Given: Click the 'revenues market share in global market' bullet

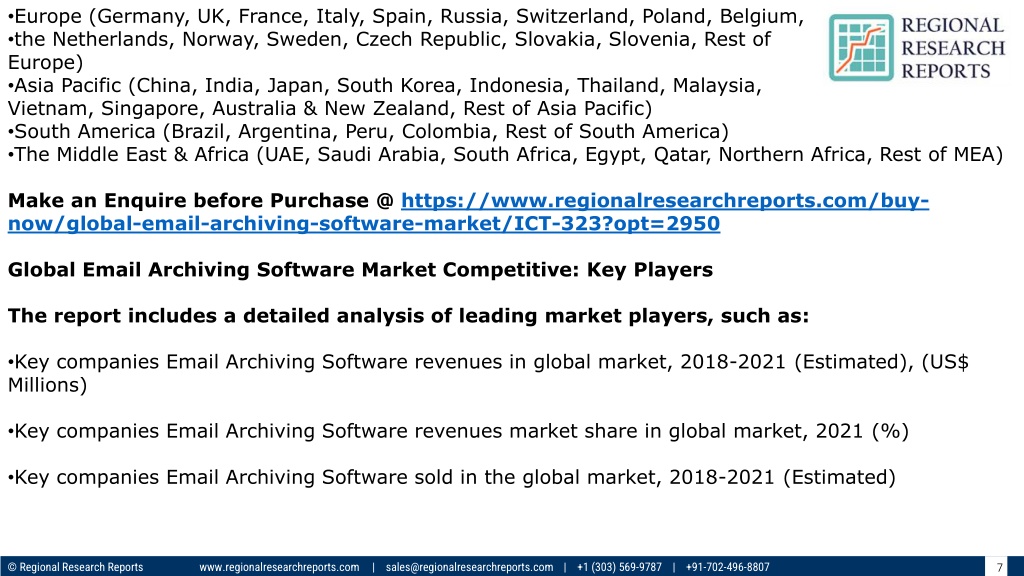Looking at the screenshot, I should (458, 431).
